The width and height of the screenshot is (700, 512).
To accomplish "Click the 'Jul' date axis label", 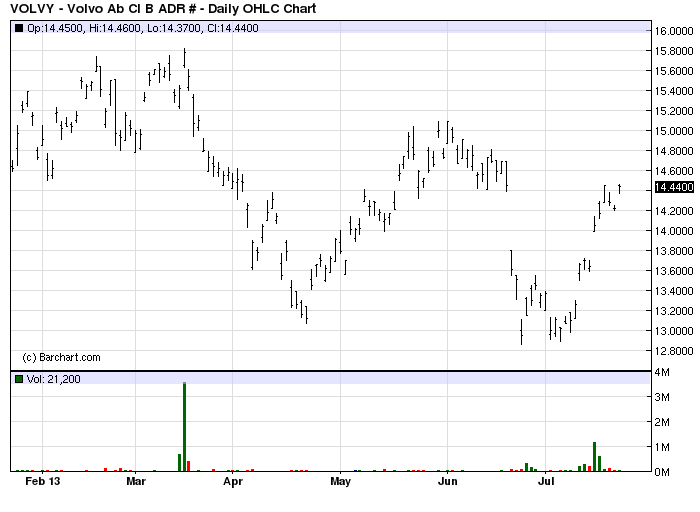I will 546,481.
